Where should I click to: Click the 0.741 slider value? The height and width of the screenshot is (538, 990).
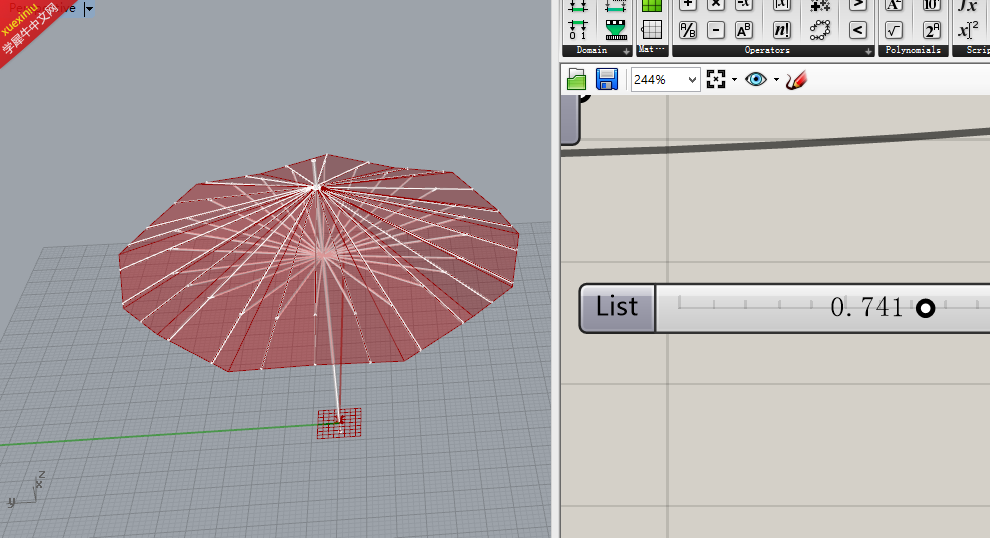(867, 308)
